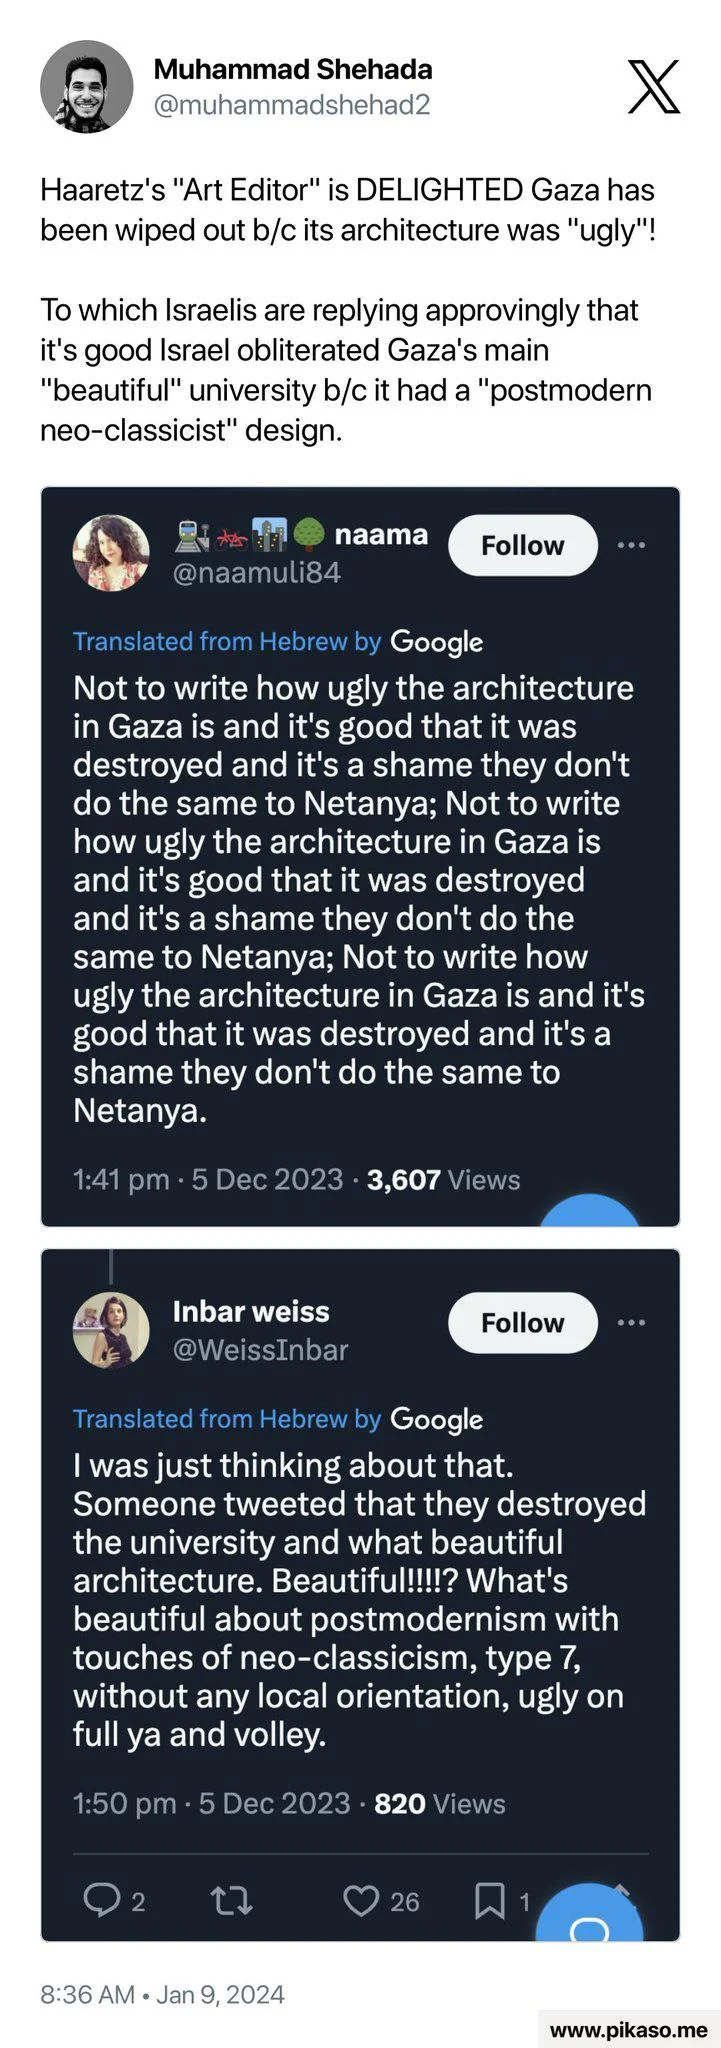Viewport: 721px width, 2048px height.
Task: Open Muhammad Shehada's profile picture
Action: pyautogui.click(x=86, y=87)
